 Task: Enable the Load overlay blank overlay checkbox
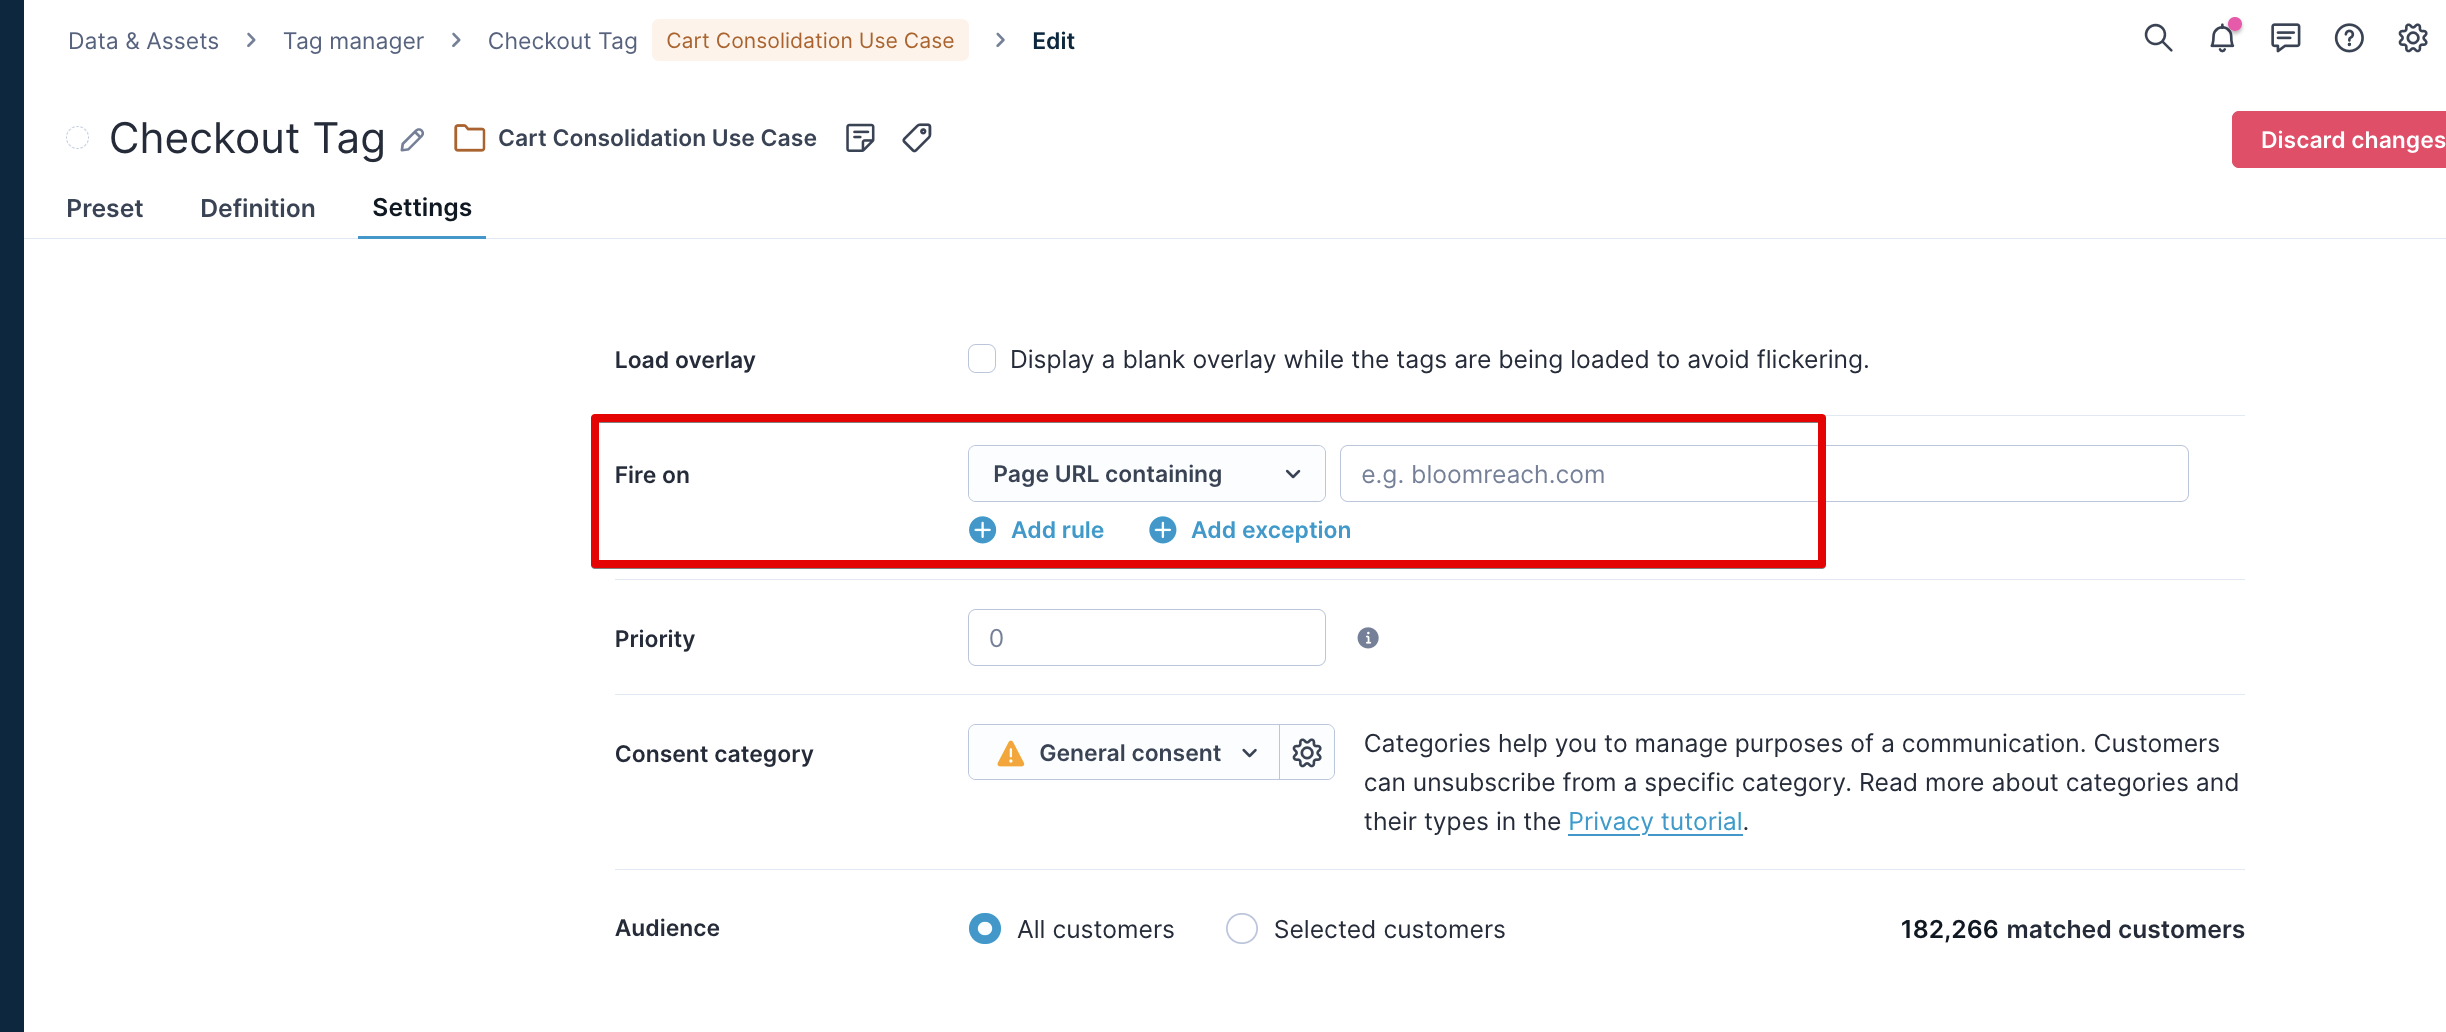point(981,359)
